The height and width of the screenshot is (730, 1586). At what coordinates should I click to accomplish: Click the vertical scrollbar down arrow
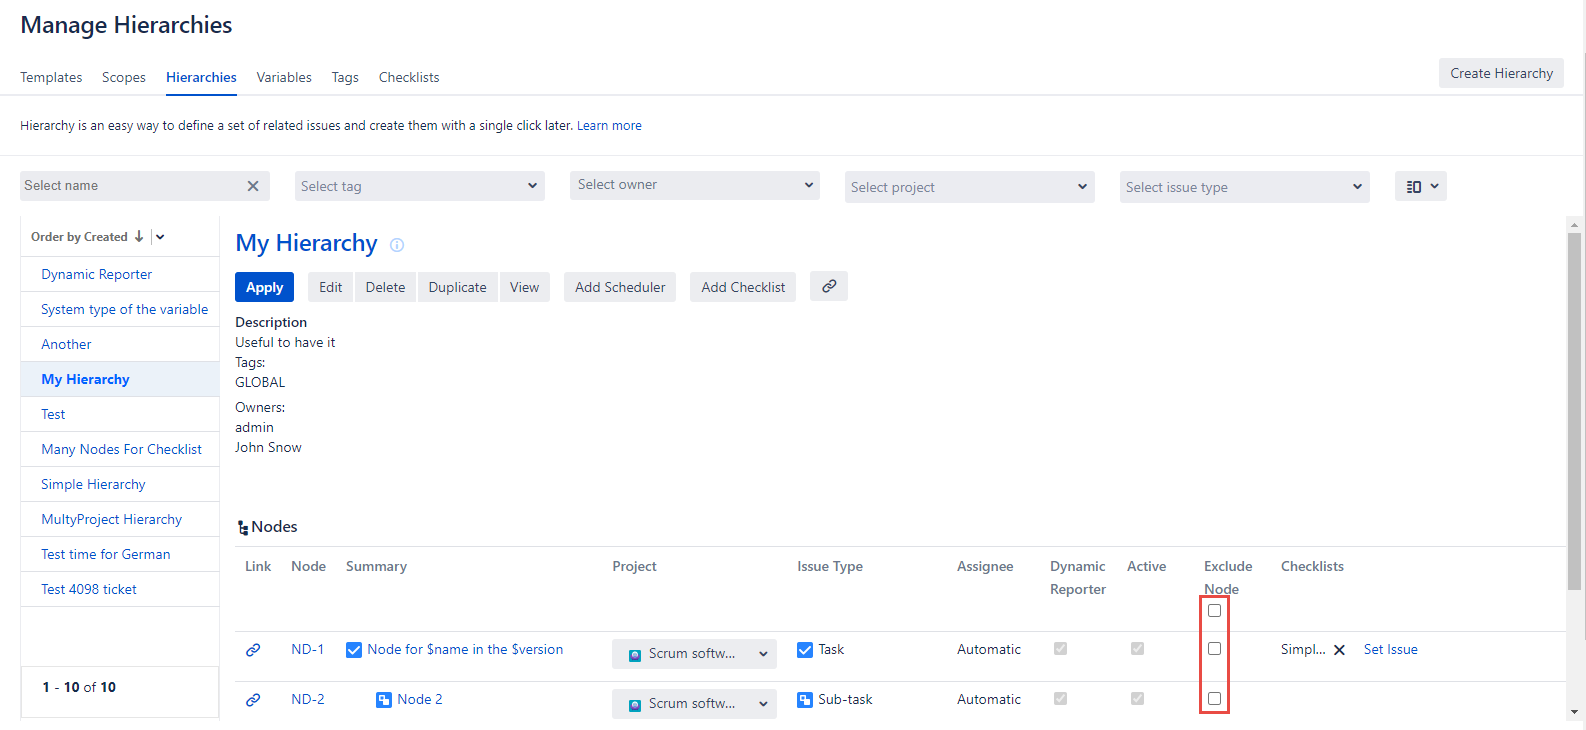click(1575, 712)
